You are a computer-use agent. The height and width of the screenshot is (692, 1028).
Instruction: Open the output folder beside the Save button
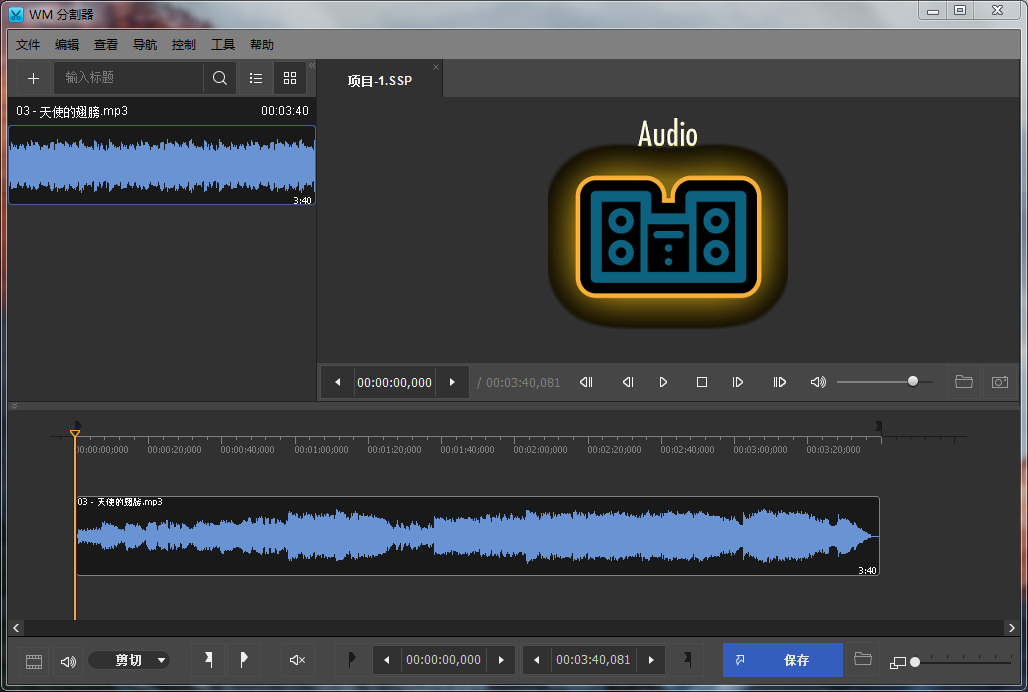click(863, 660)
